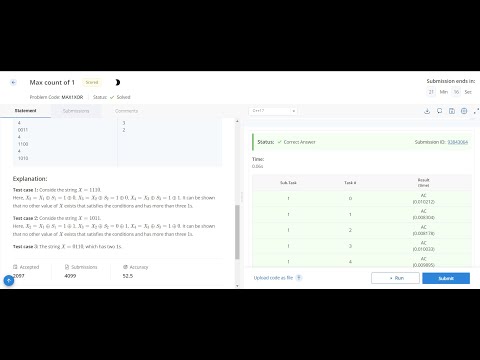Open the C++17 language dropdown
Screen dimensions: 480x360
[x=273, y=111]
